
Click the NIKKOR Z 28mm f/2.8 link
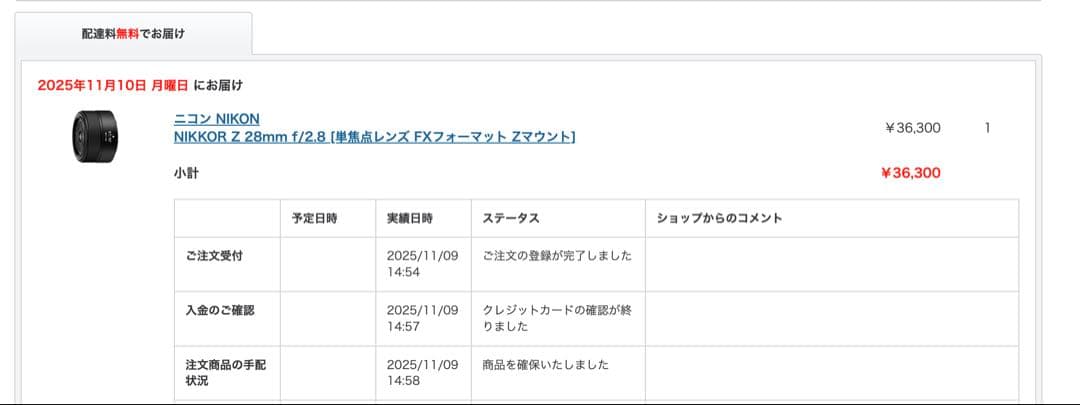tap(374, 137)
